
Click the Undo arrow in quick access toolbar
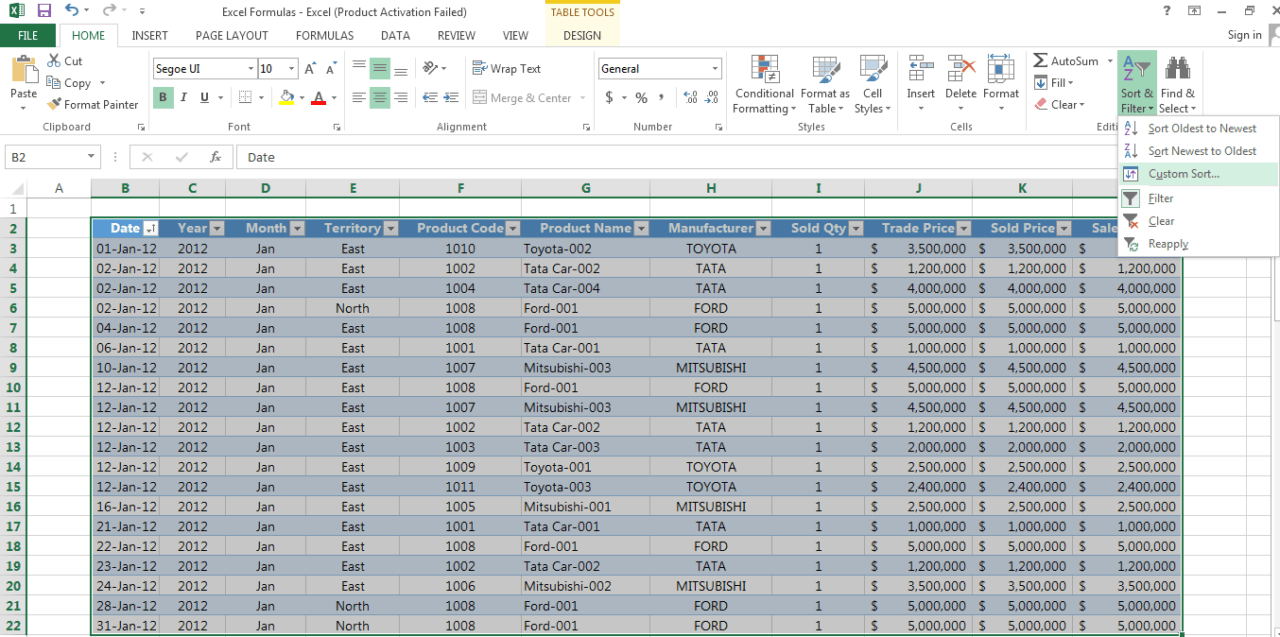[71, 11]
